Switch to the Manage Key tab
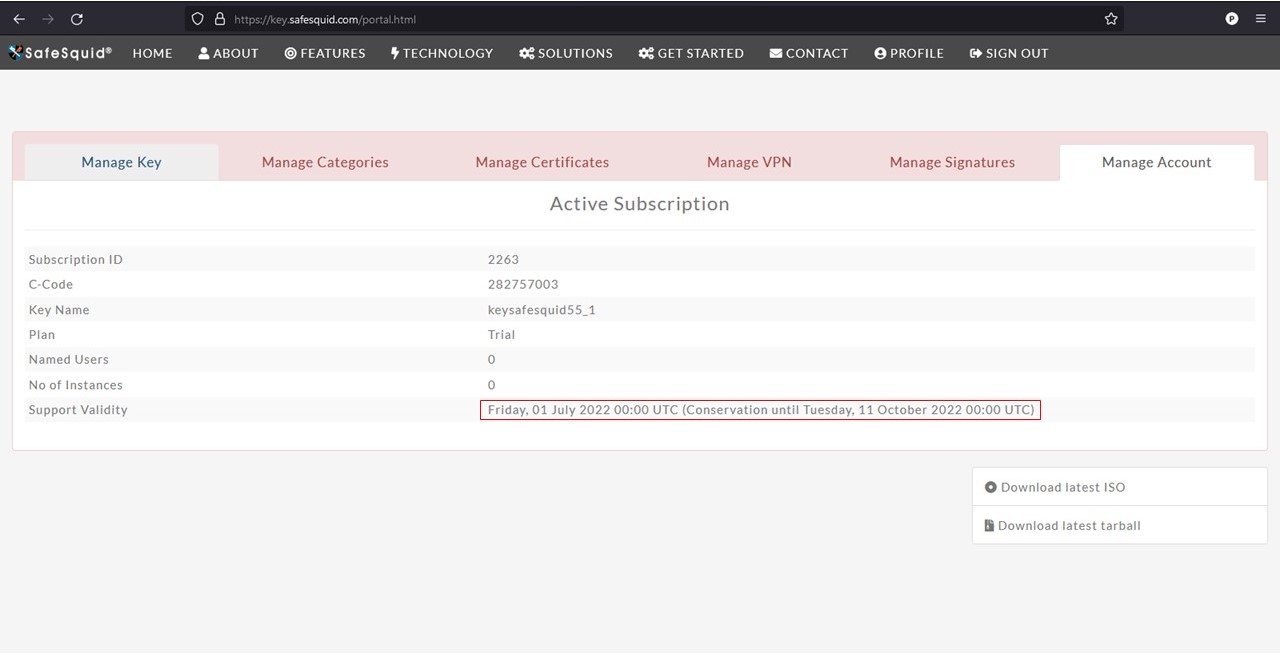 point(121,162)
